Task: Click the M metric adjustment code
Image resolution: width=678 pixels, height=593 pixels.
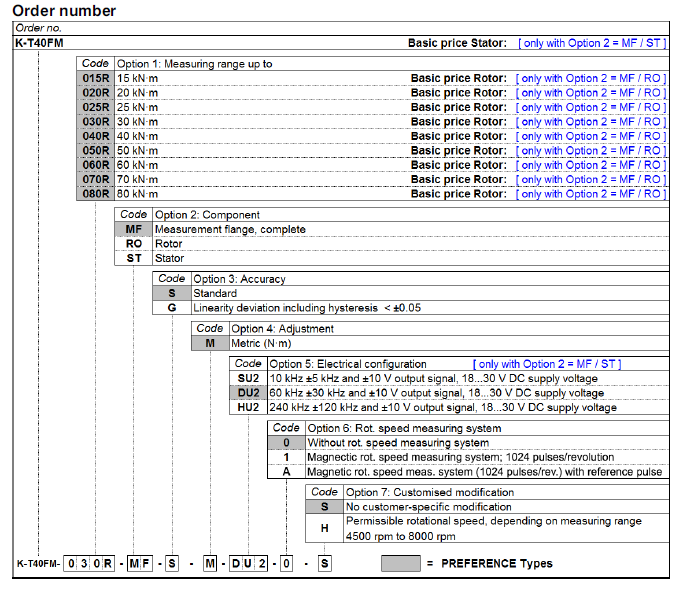Action: [x=210, y=343]
